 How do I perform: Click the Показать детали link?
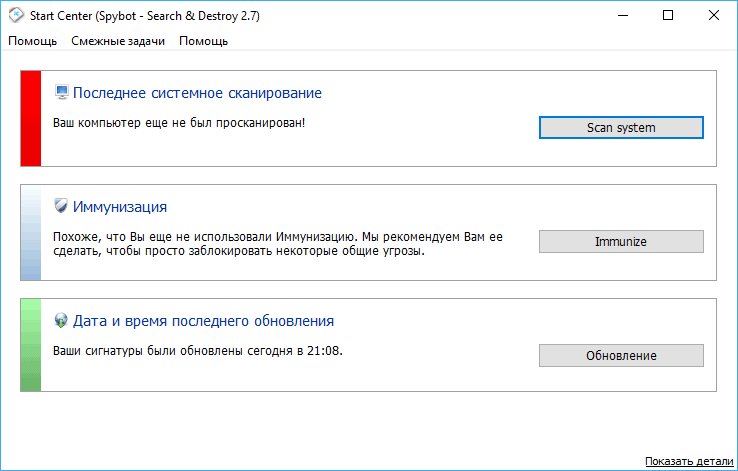pyautogui.click(x=689, y=461)
